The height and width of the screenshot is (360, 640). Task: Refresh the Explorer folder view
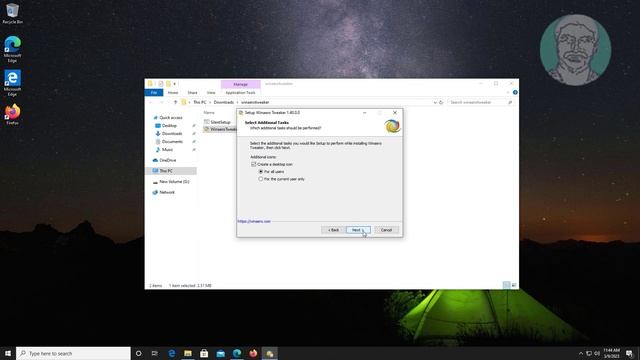tap(441, 102)
